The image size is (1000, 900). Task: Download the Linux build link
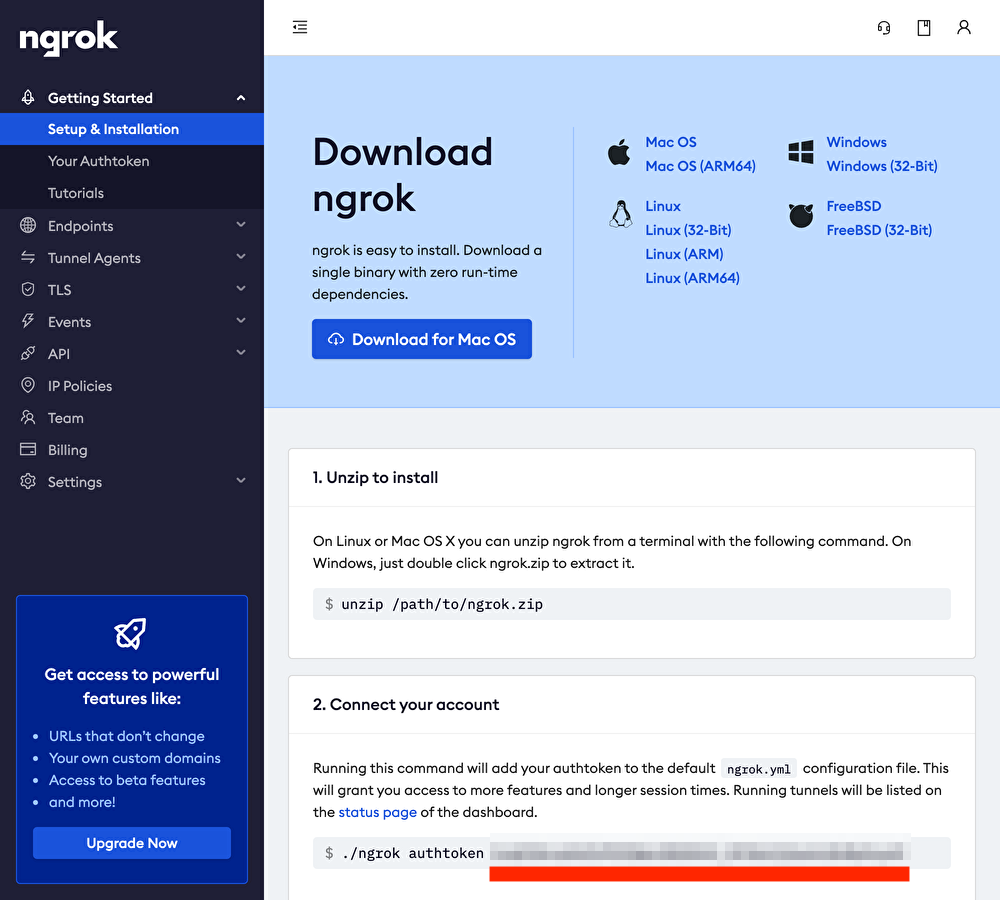coord(663,206)
